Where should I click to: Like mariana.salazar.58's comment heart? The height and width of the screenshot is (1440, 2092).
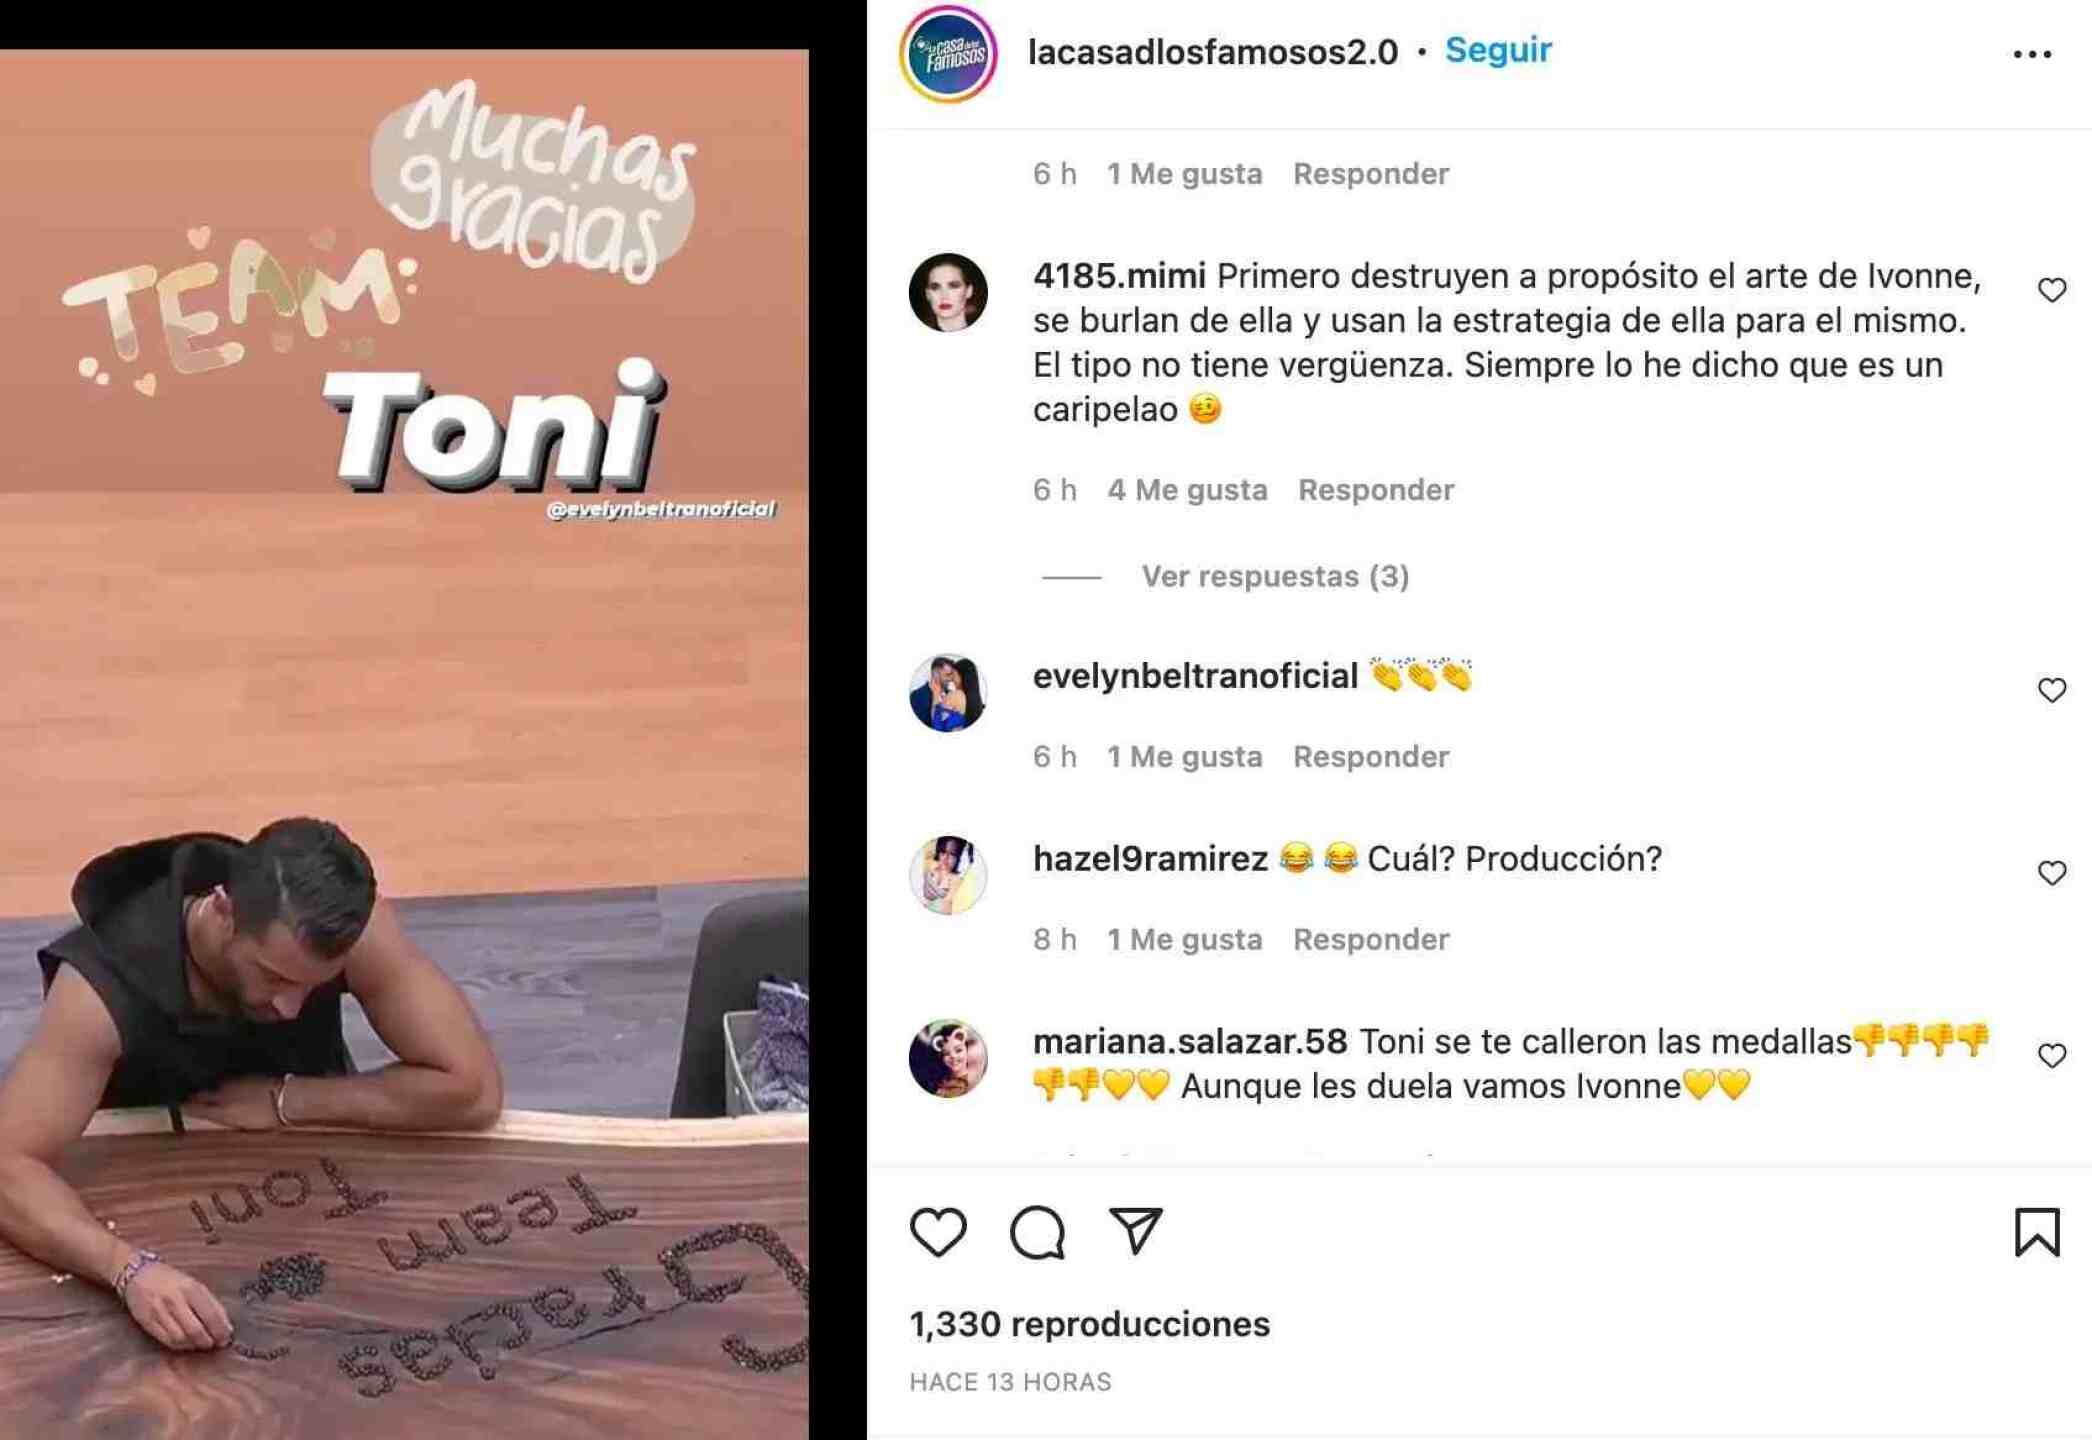(2051, 1056)
